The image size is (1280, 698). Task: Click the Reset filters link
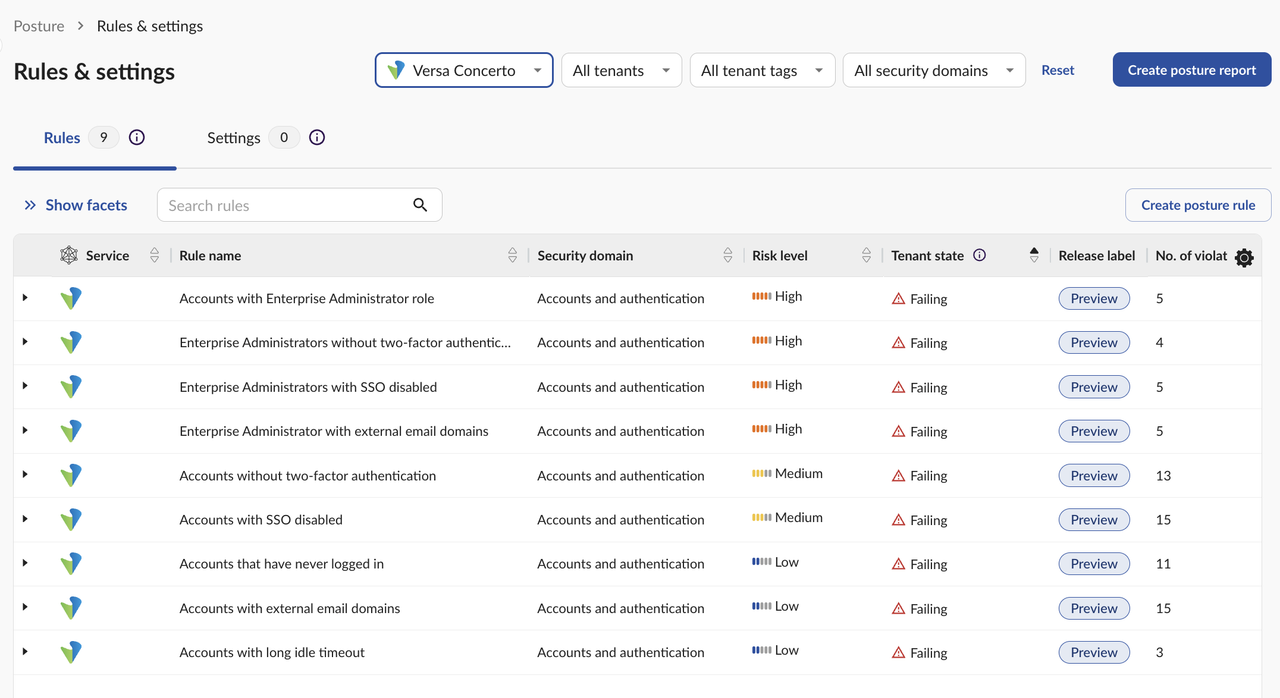coord(1057,70)
